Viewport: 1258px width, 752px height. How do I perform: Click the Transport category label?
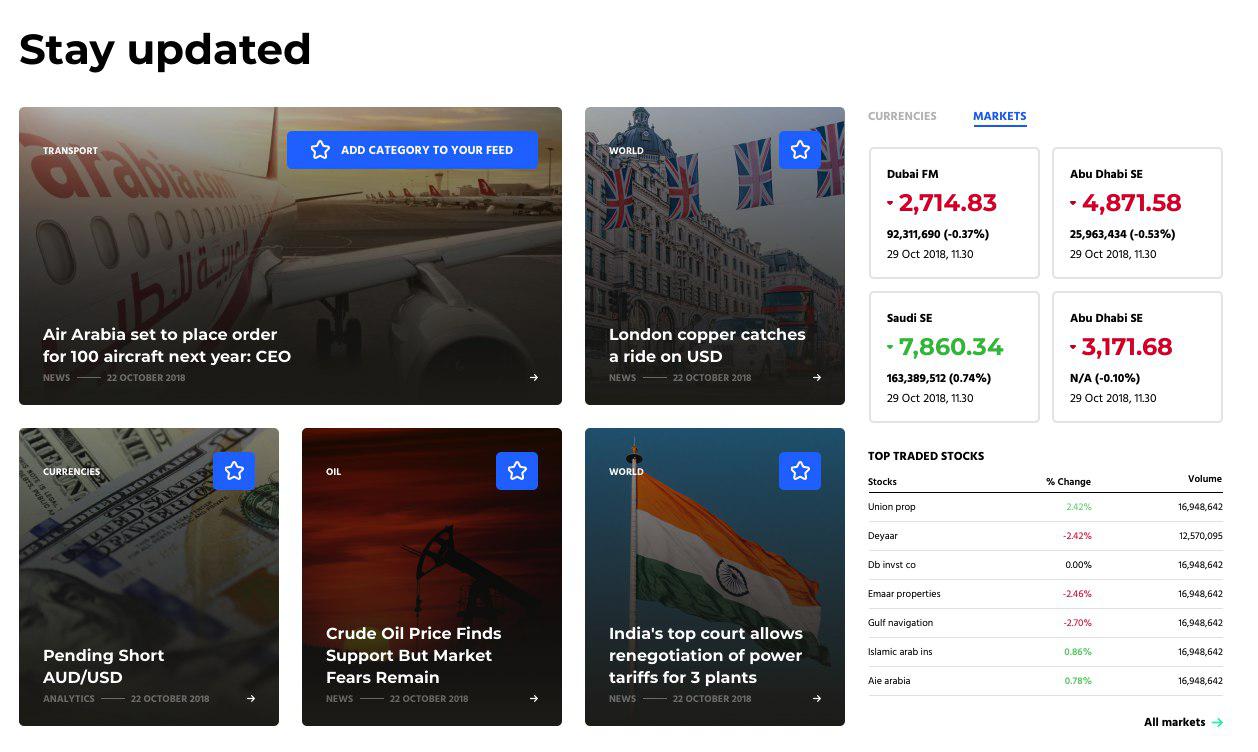coord(70,151)
